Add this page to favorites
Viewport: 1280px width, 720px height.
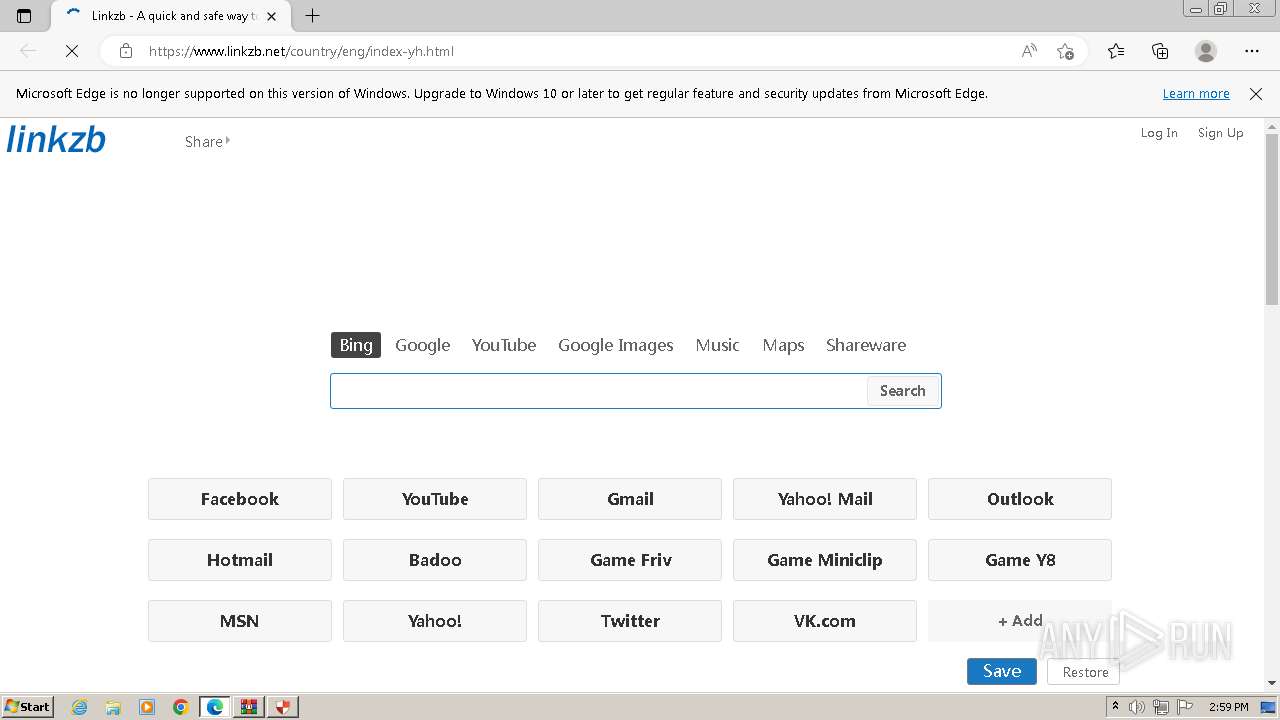[x=1065, y=51]
